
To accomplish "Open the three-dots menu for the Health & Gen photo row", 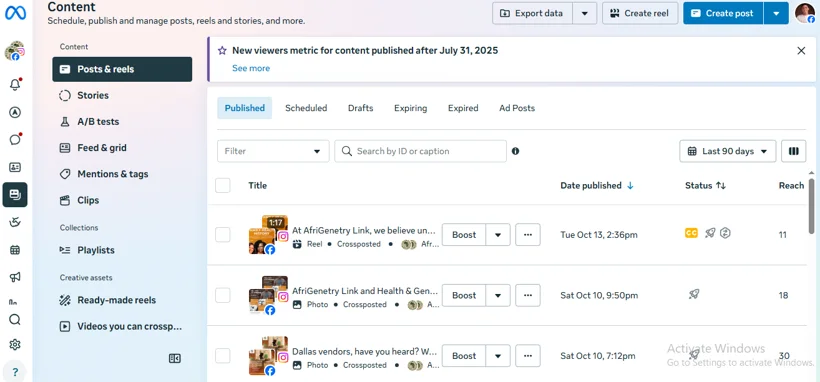I will pos(528,295).
